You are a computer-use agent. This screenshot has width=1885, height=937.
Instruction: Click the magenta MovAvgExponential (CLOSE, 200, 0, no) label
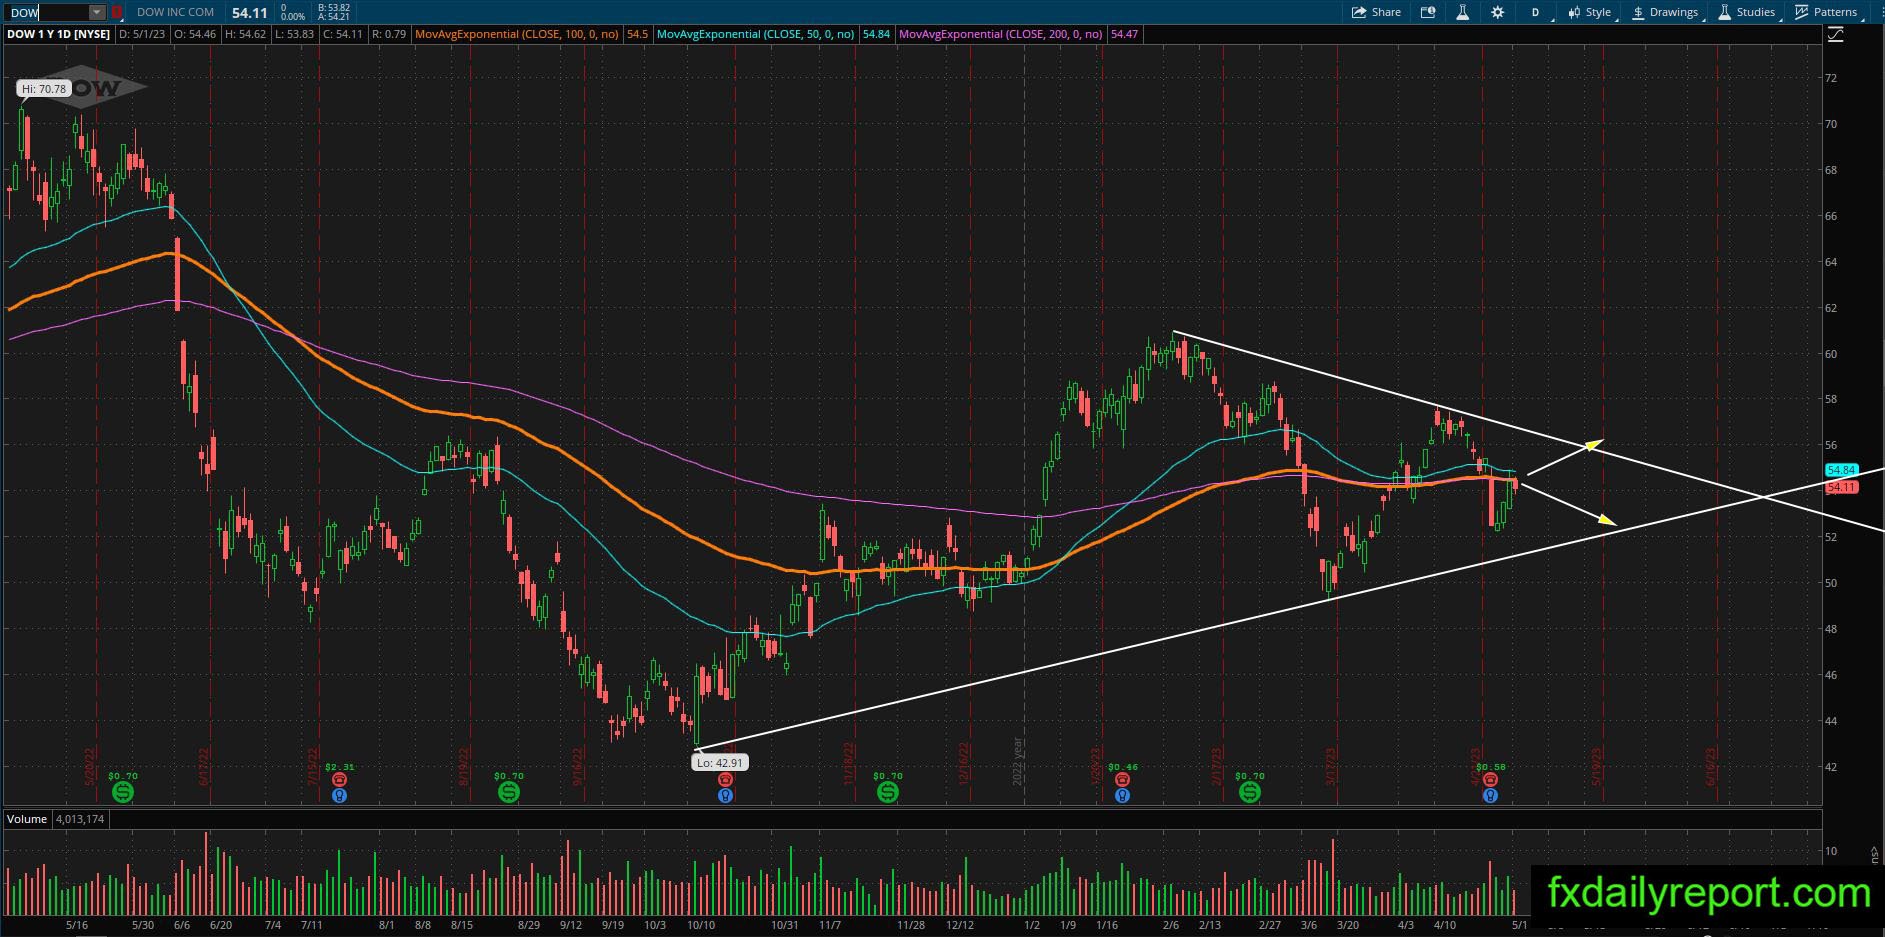click(x=1001, y=34)
